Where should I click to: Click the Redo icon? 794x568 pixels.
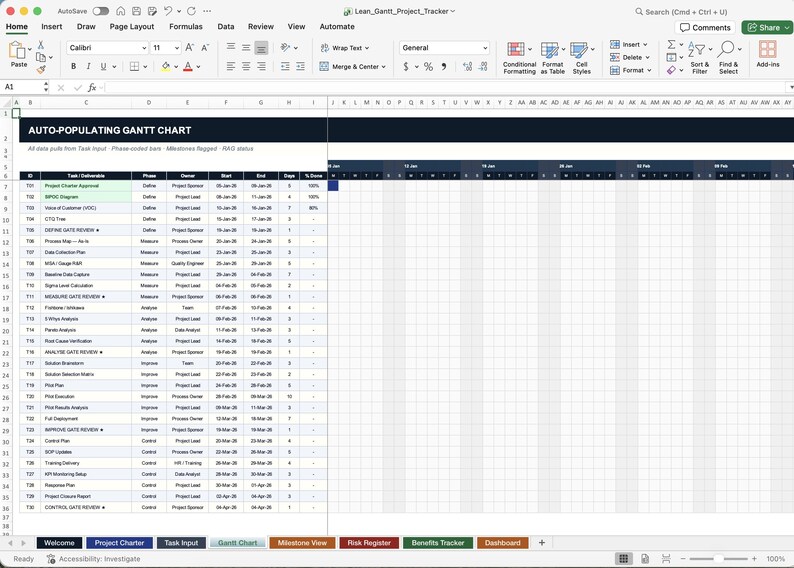pos(191,11)
